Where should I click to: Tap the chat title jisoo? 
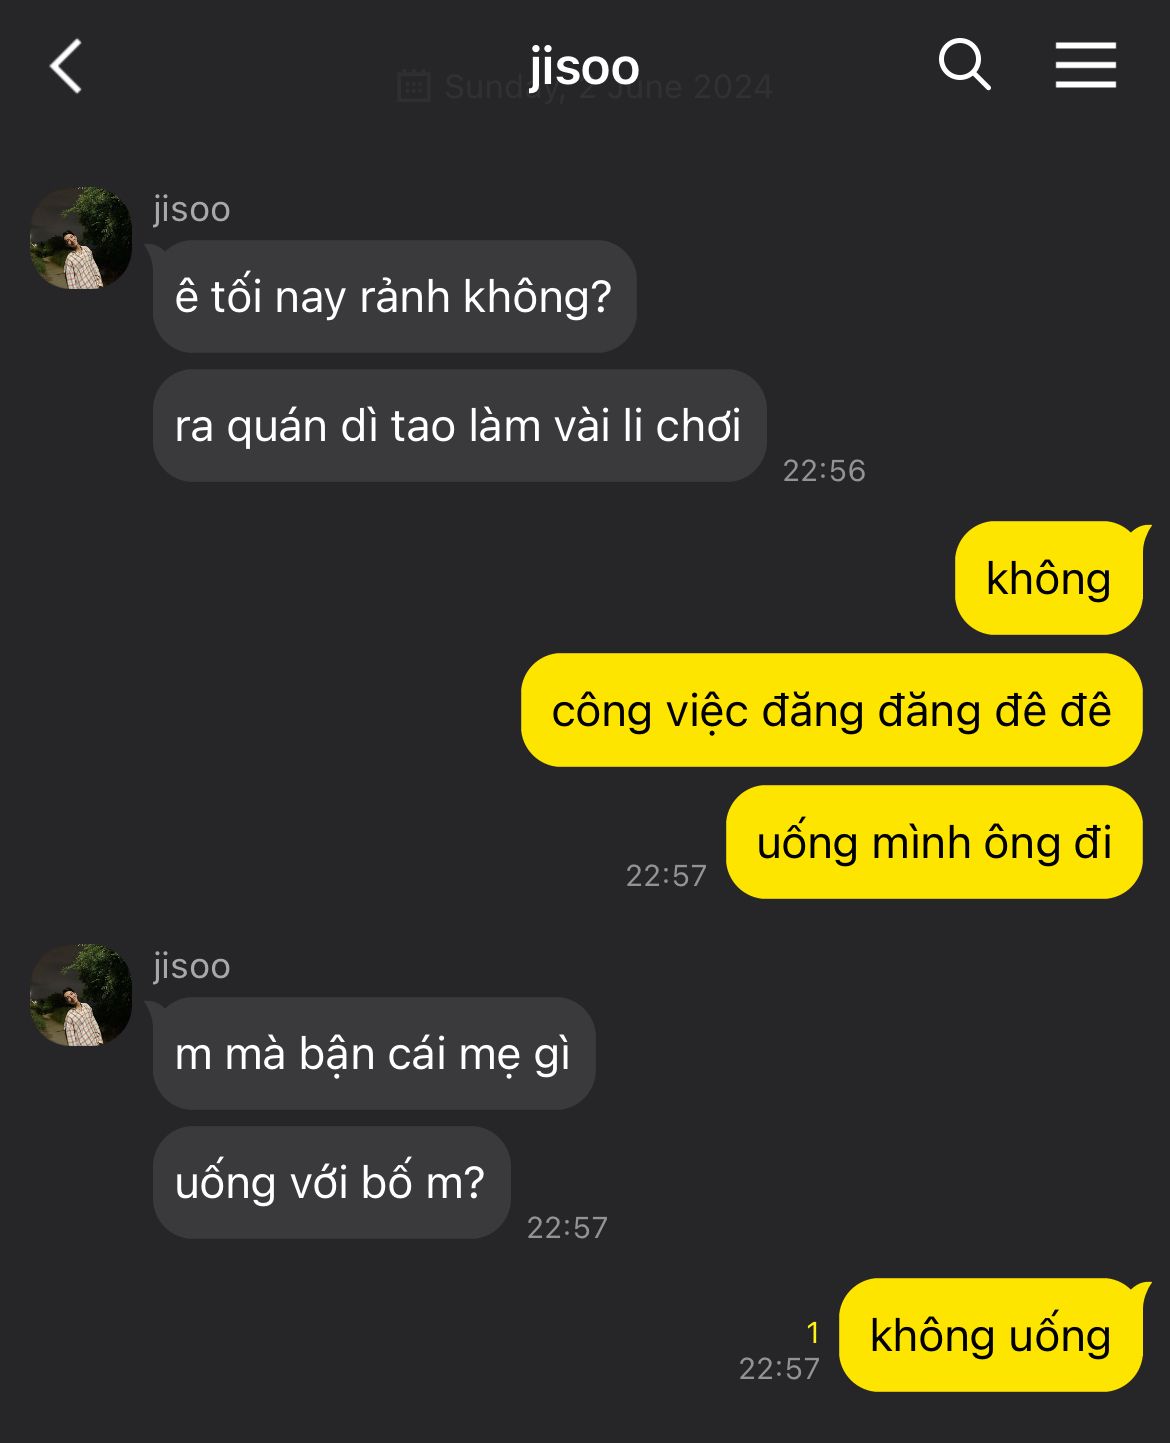[584, 67]
